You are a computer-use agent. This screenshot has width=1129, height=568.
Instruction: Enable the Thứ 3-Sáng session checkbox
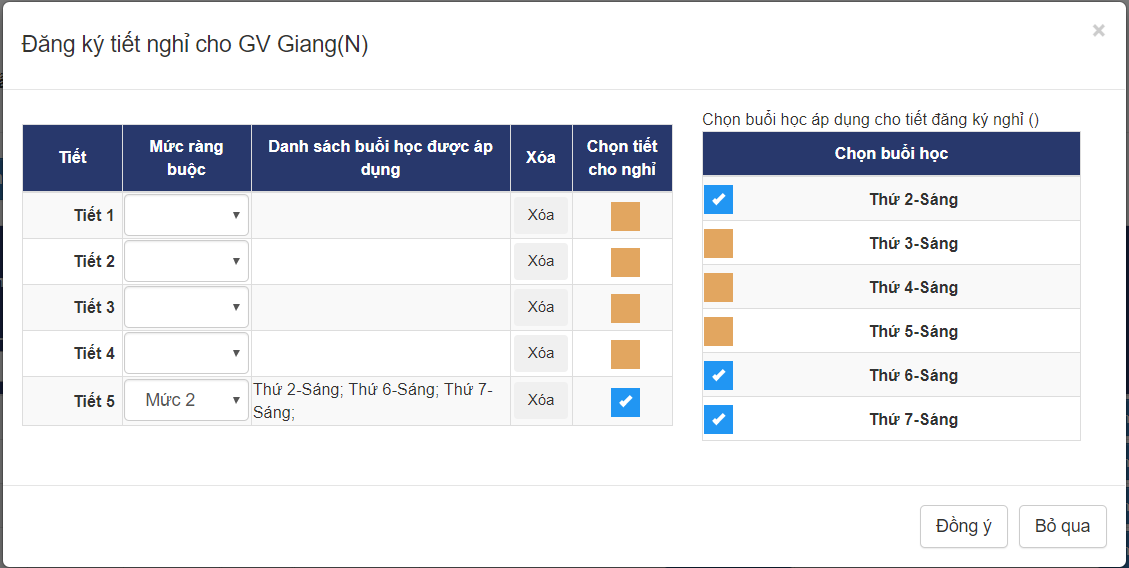coord(718,243)
